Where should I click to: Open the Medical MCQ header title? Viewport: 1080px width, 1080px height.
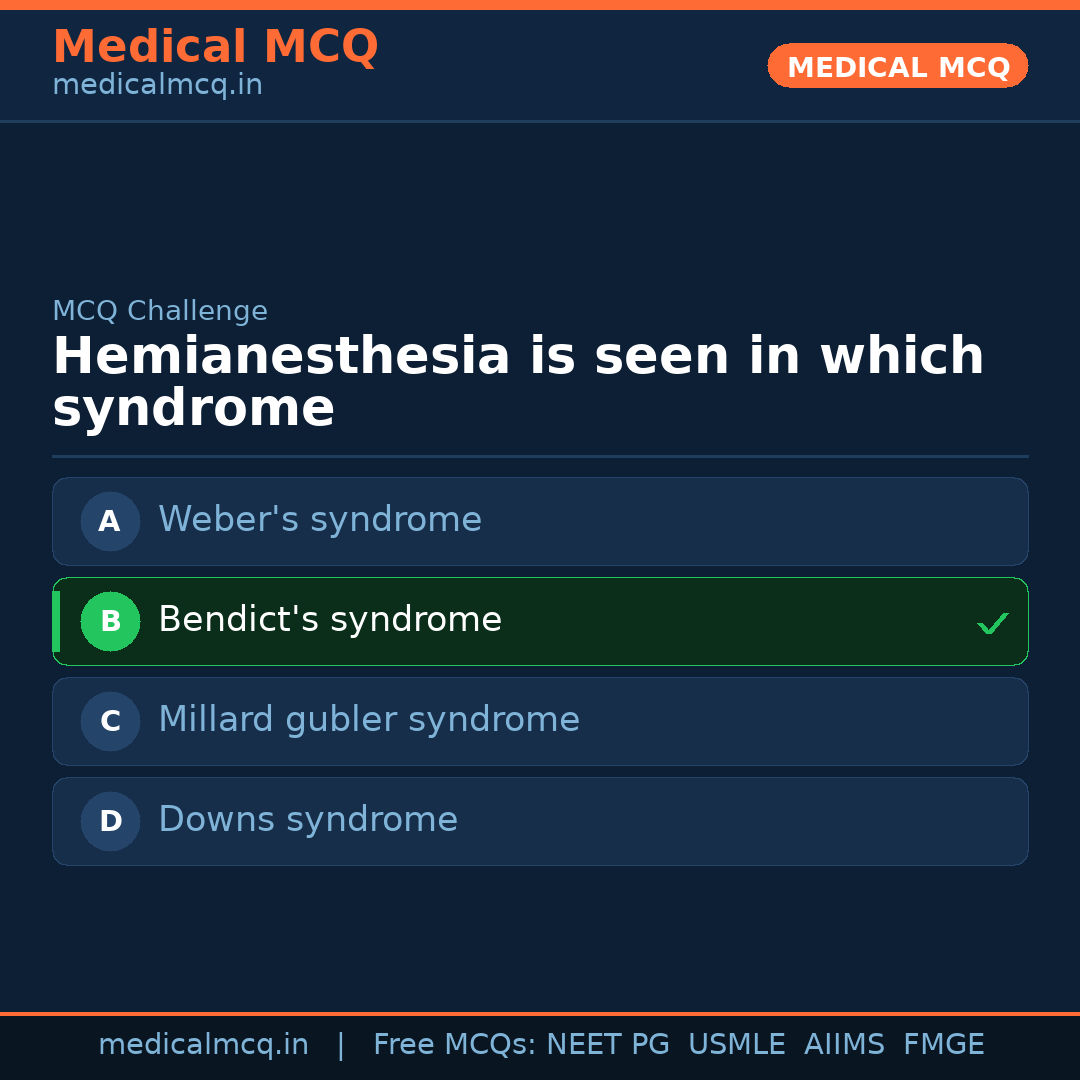click(x=215, y=46)
